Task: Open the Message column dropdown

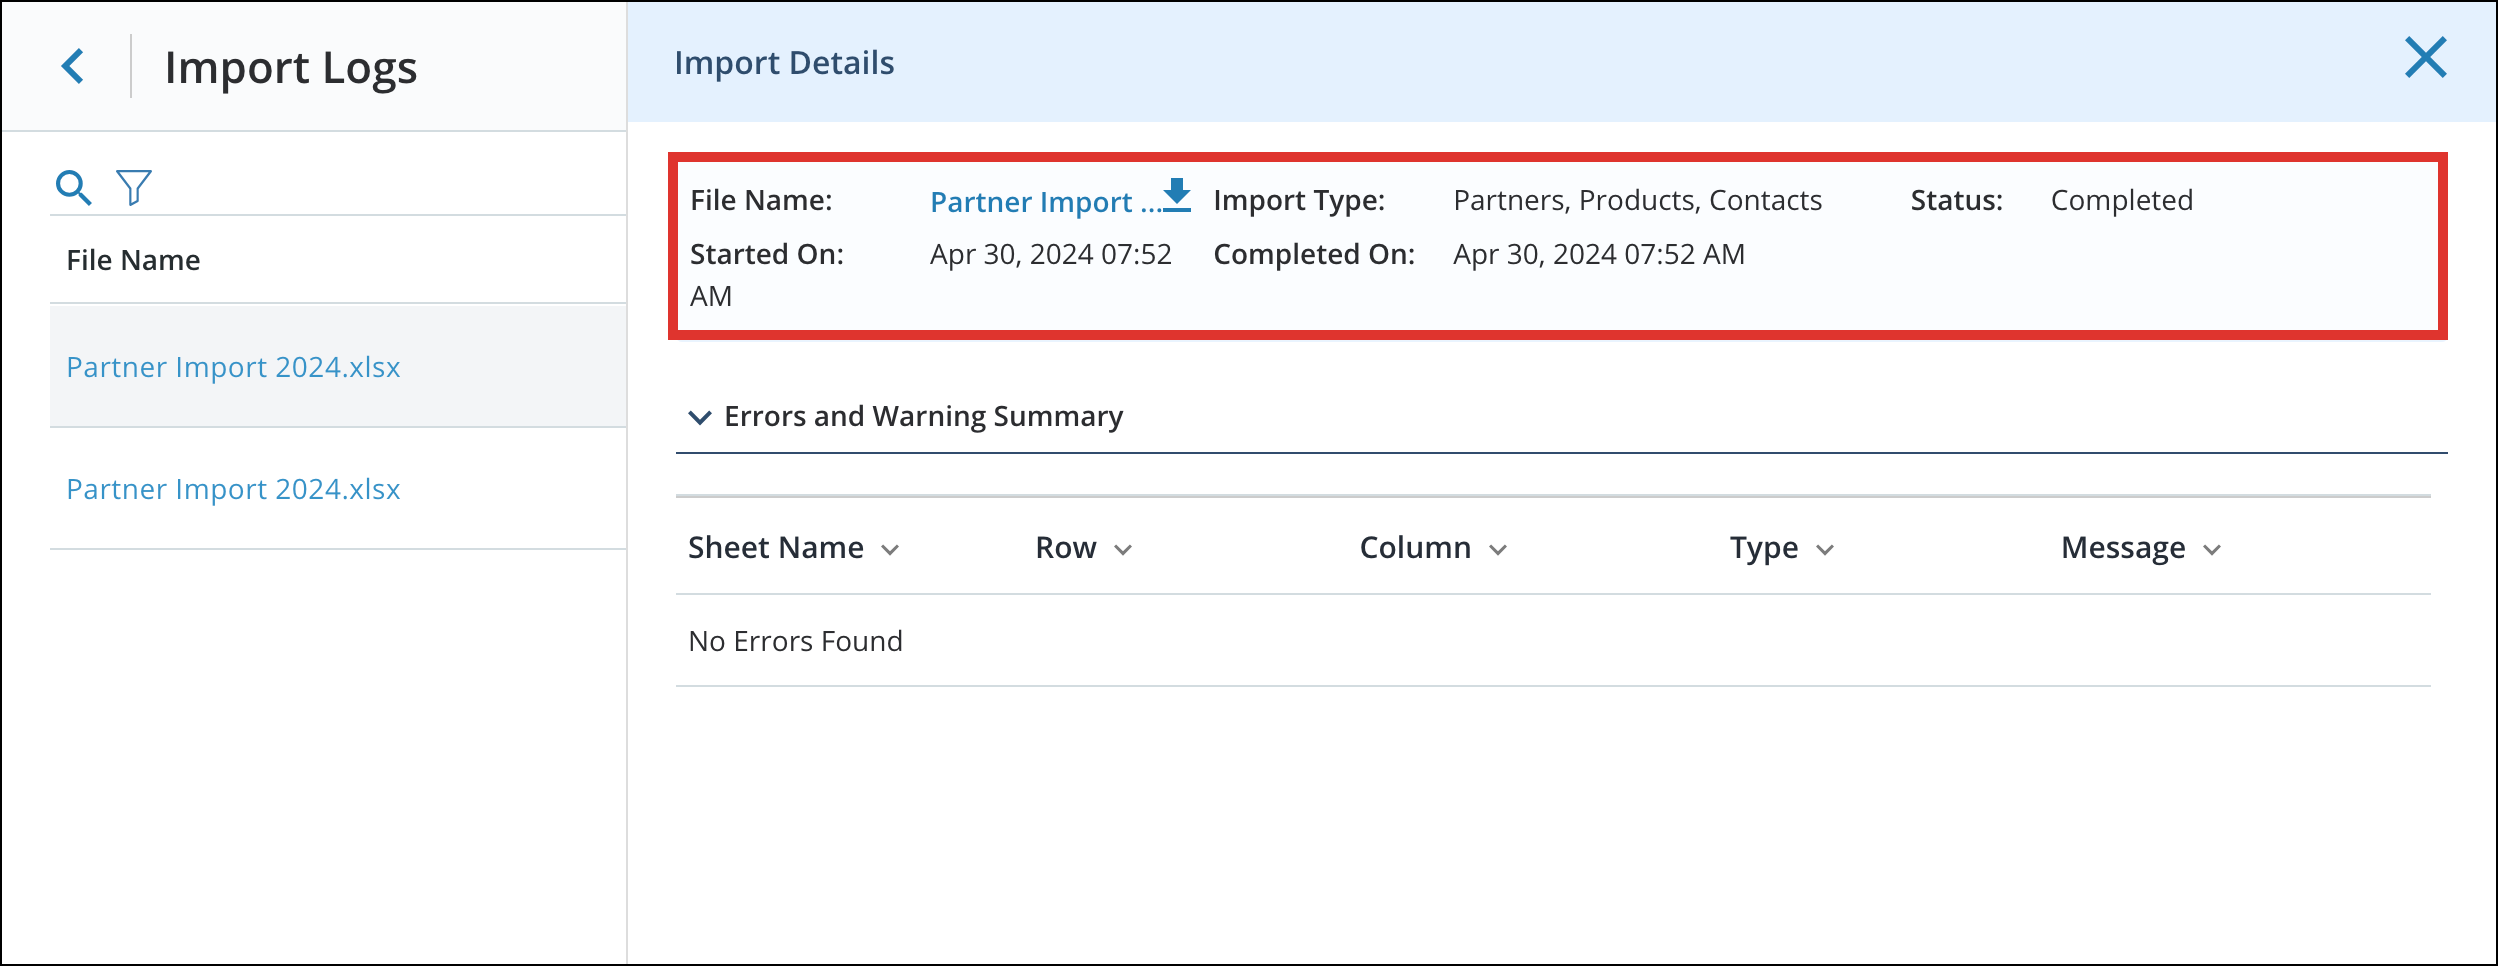Action: click(2212, 550)
